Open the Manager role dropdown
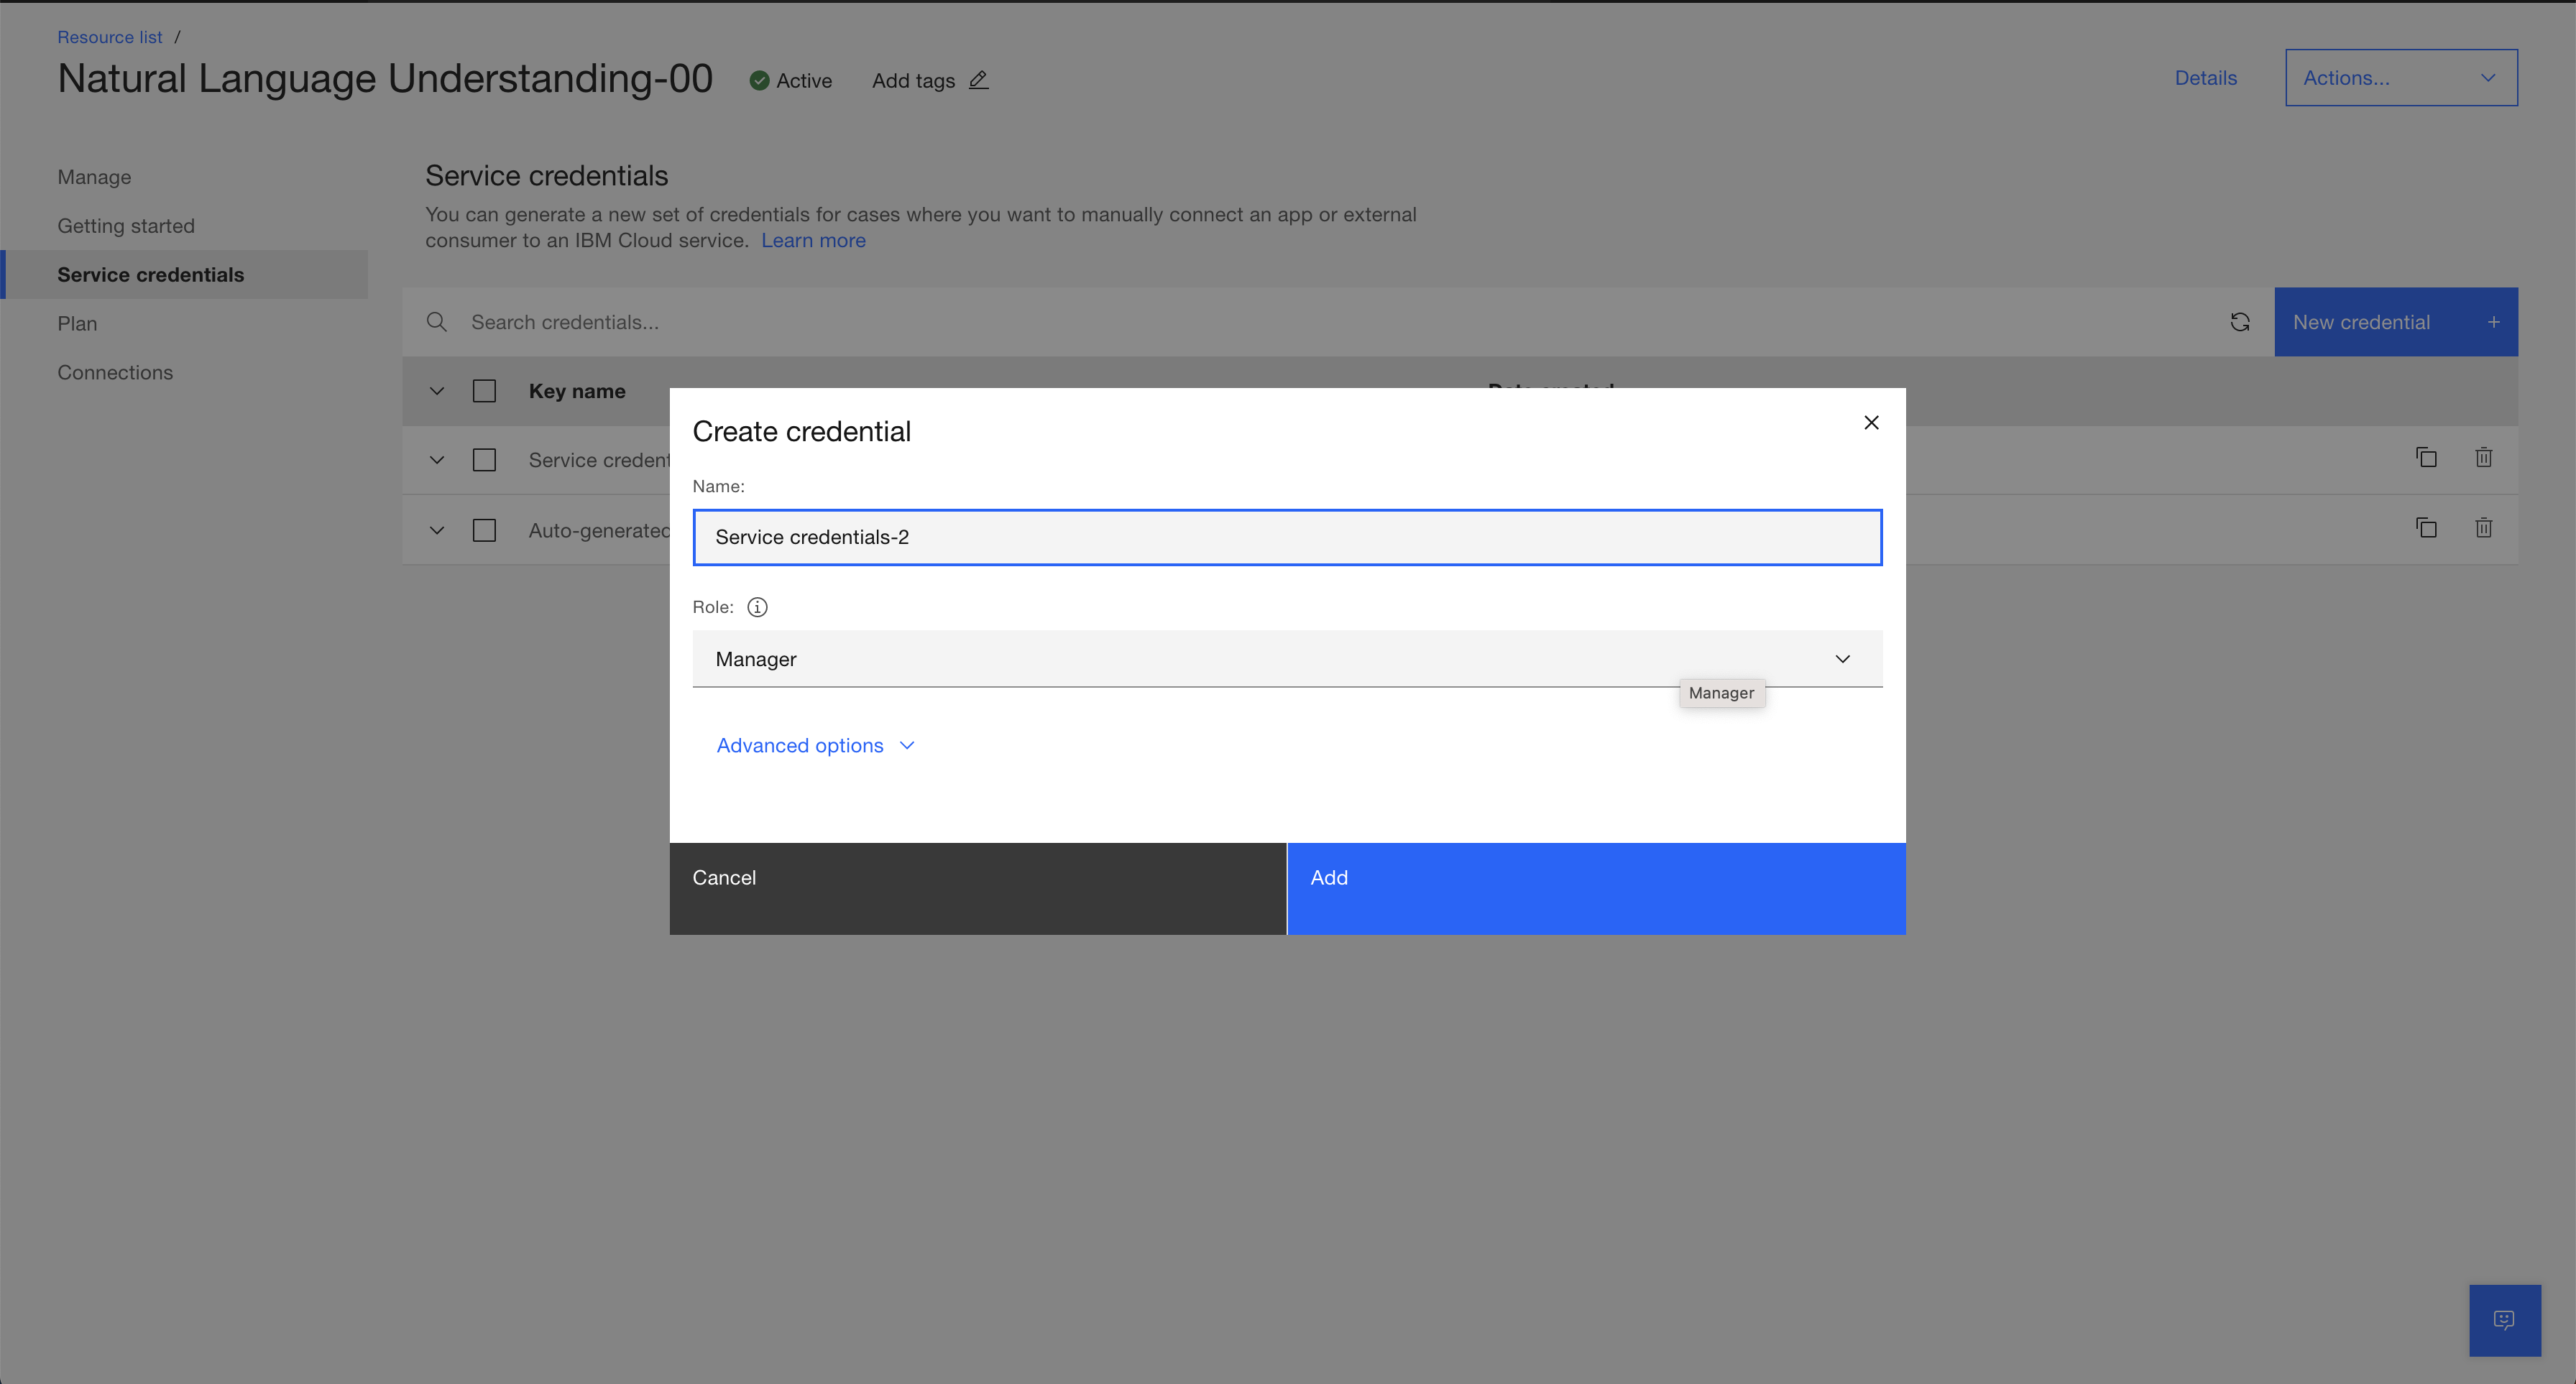The image size is (2576, 1384). 1287,659
